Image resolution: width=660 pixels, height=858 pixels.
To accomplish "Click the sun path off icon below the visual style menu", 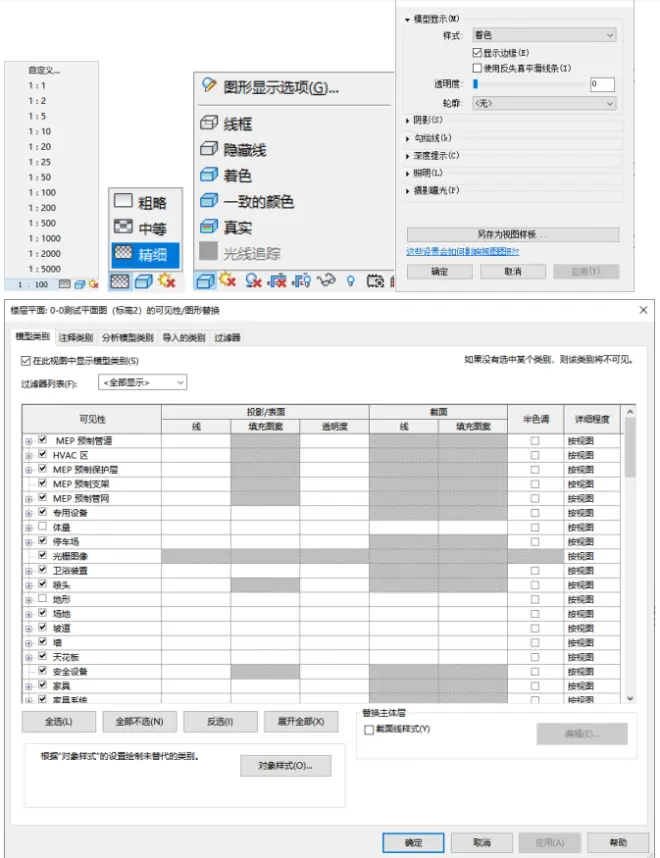I will pos(227,280).
